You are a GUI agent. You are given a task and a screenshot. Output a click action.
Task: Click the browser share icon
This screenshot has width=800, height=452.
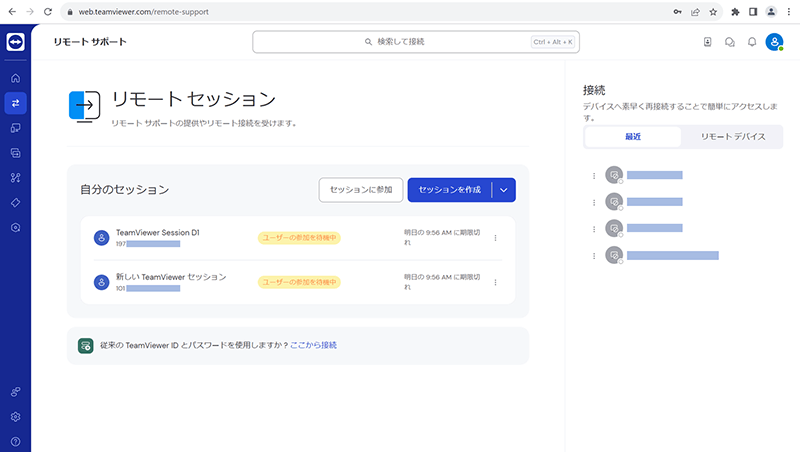tap(695, 12)
